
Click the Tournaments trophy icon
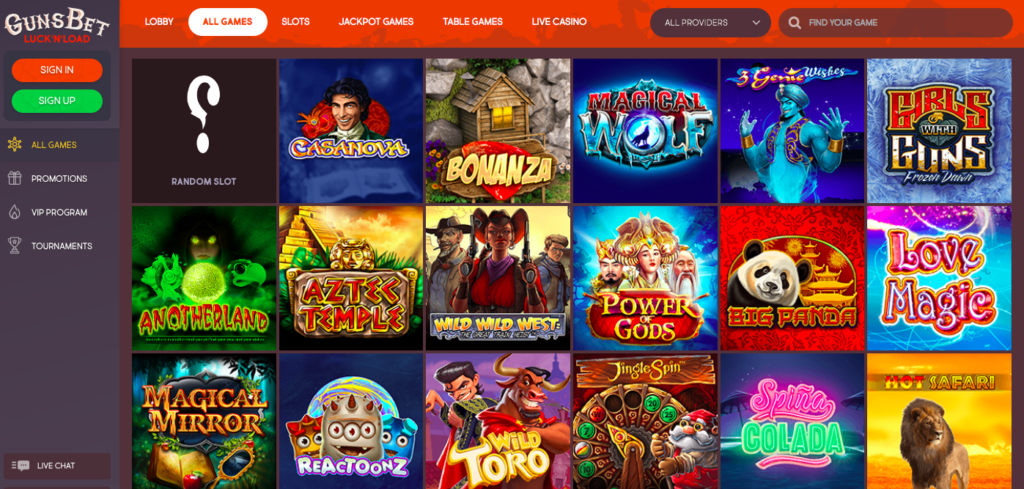click(14, 246)
